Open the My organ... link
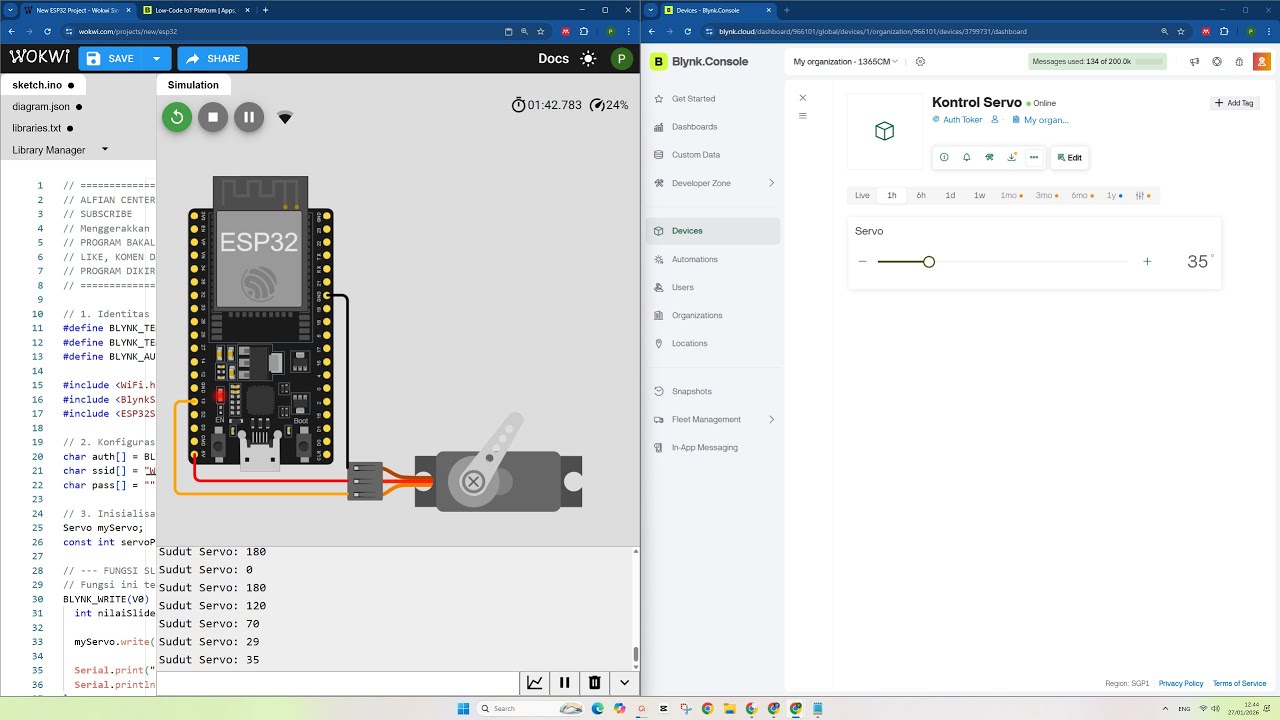This screenshot has width=1280, height=720. (1041, 119)
